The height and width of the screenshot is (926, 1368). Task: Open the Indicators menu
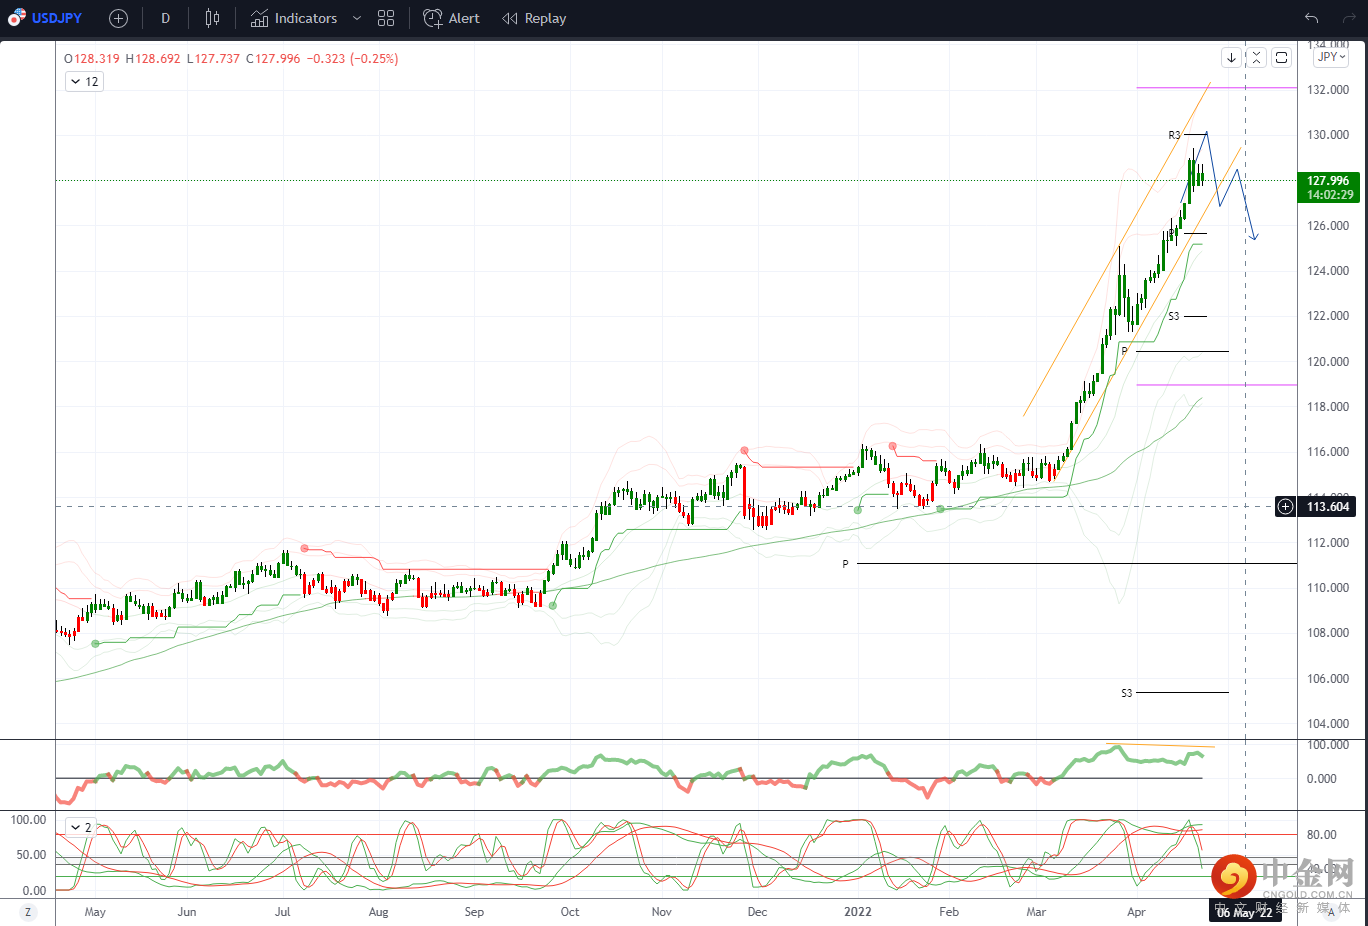tap(294, 18)
